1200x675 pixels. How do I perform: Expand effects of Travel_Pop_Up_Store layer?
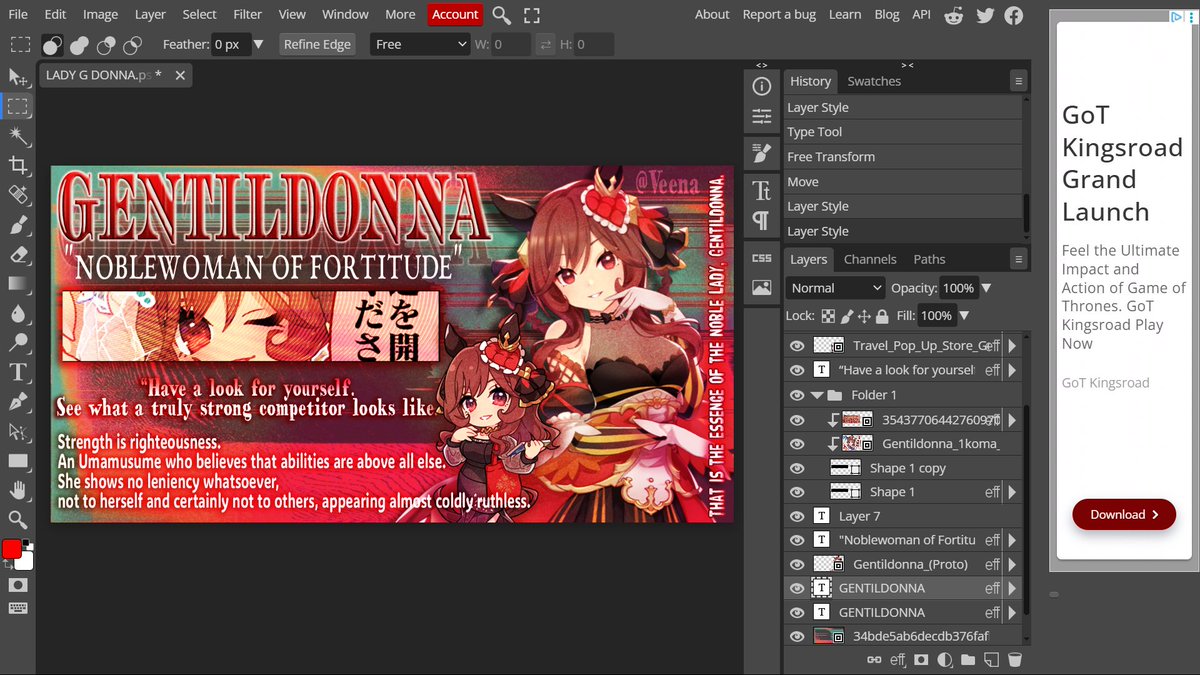point(1012,345)
